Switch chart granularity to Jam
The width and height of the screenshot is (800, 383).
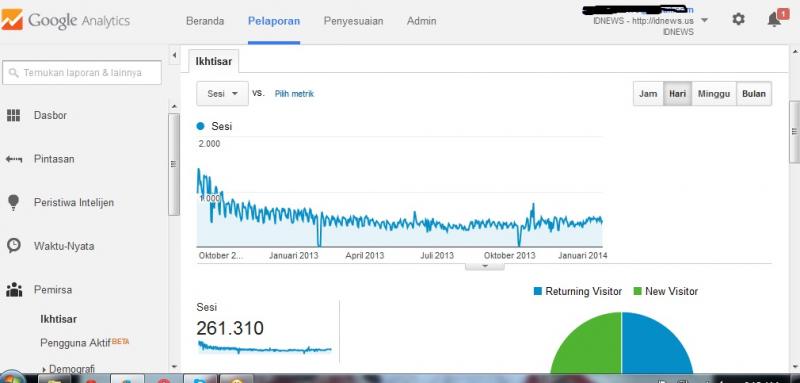point(648,94)
